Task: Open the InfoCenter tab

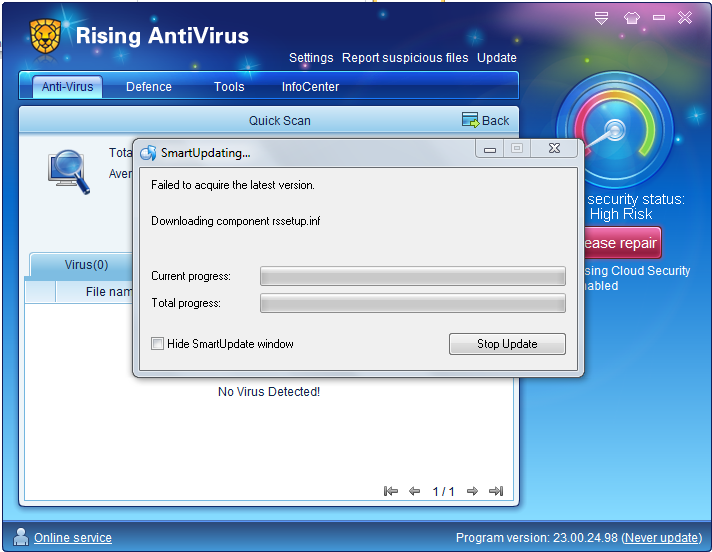Action: (310, 87)
